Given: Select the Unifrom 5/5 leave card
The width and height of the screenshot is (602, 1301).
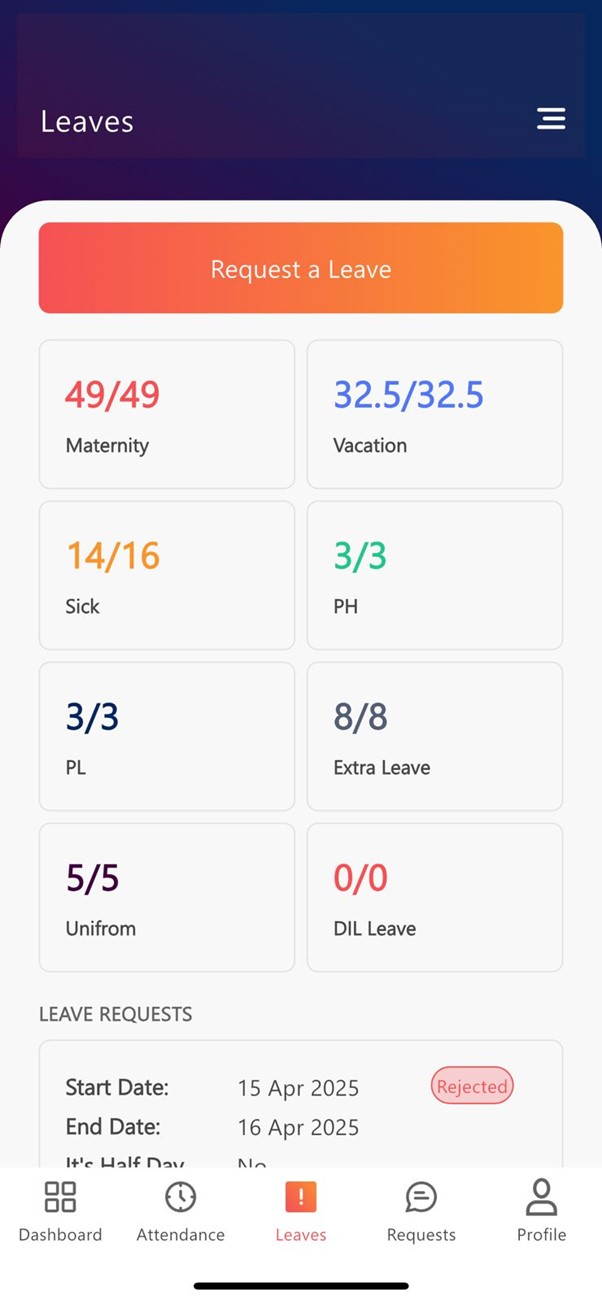Looking at the screenshot, I should pos(167,897).
